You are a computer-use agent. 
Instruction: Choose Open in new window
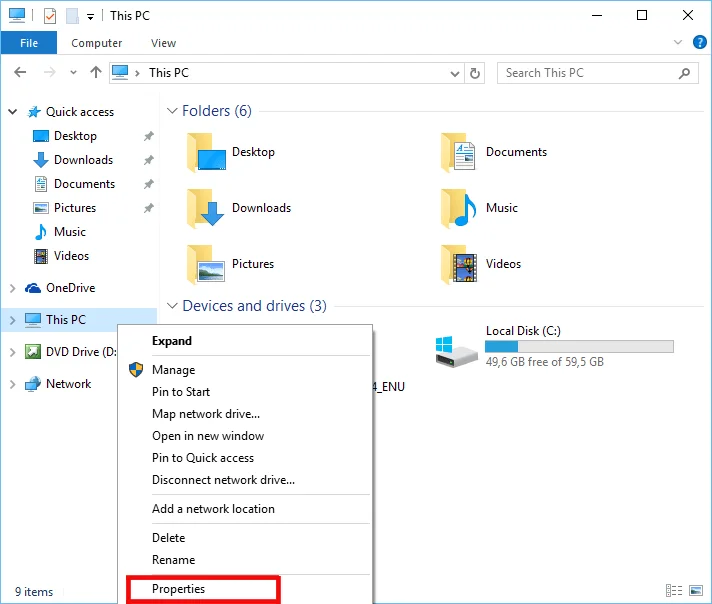(x=246, y=436)
